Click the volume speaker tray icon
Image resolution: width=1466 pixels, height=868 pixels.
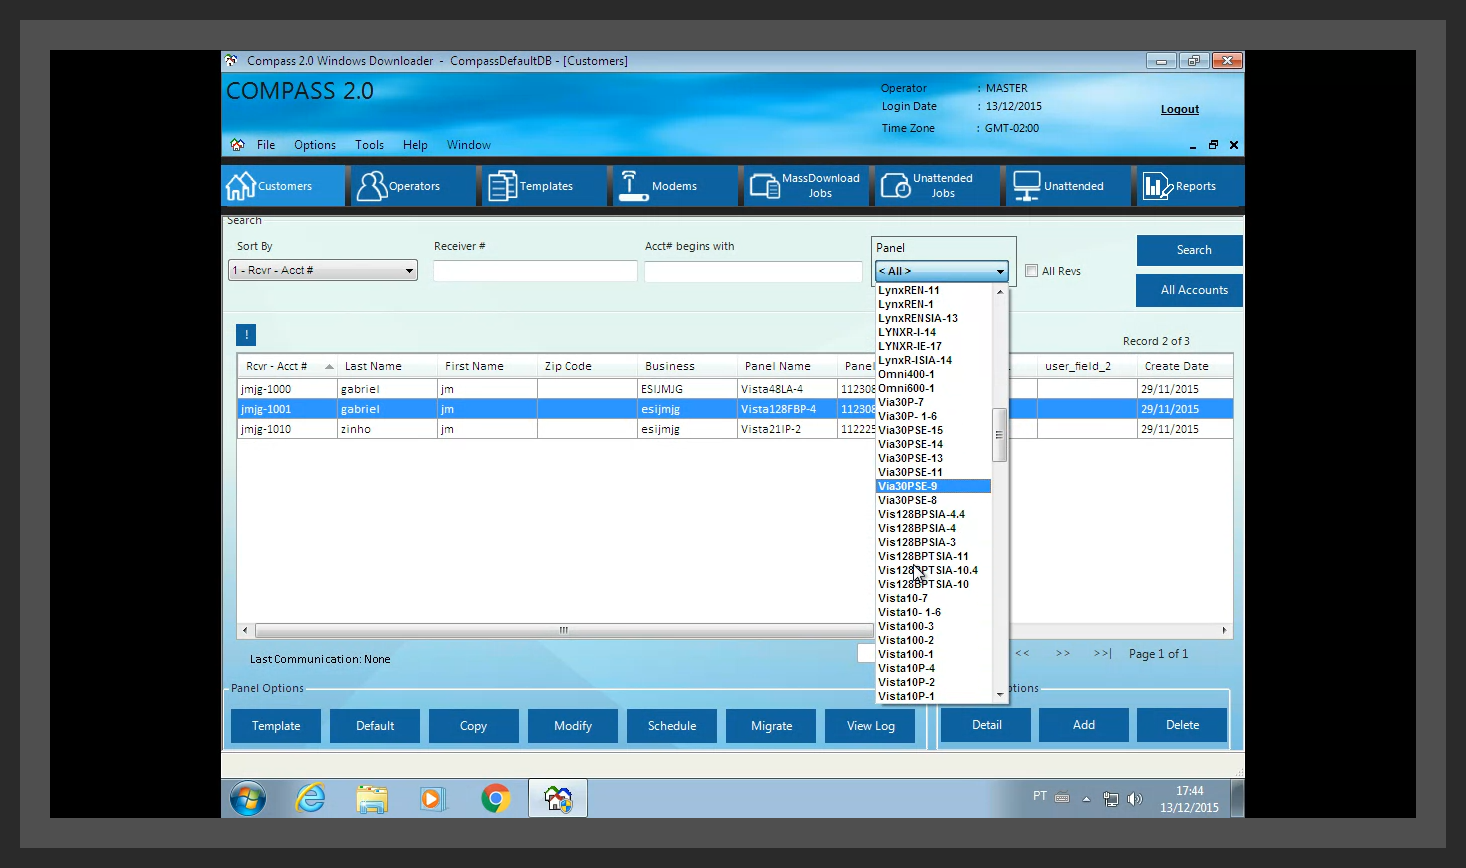tap(1135, 798)
